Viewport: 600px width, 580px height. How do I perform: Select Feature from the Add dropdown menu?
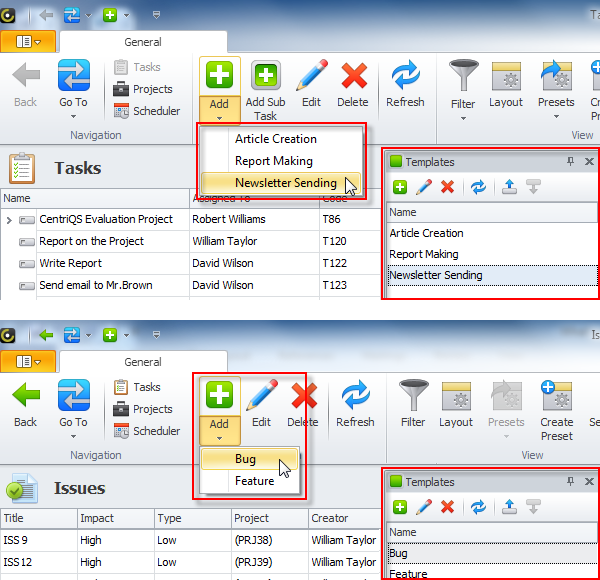254,481
